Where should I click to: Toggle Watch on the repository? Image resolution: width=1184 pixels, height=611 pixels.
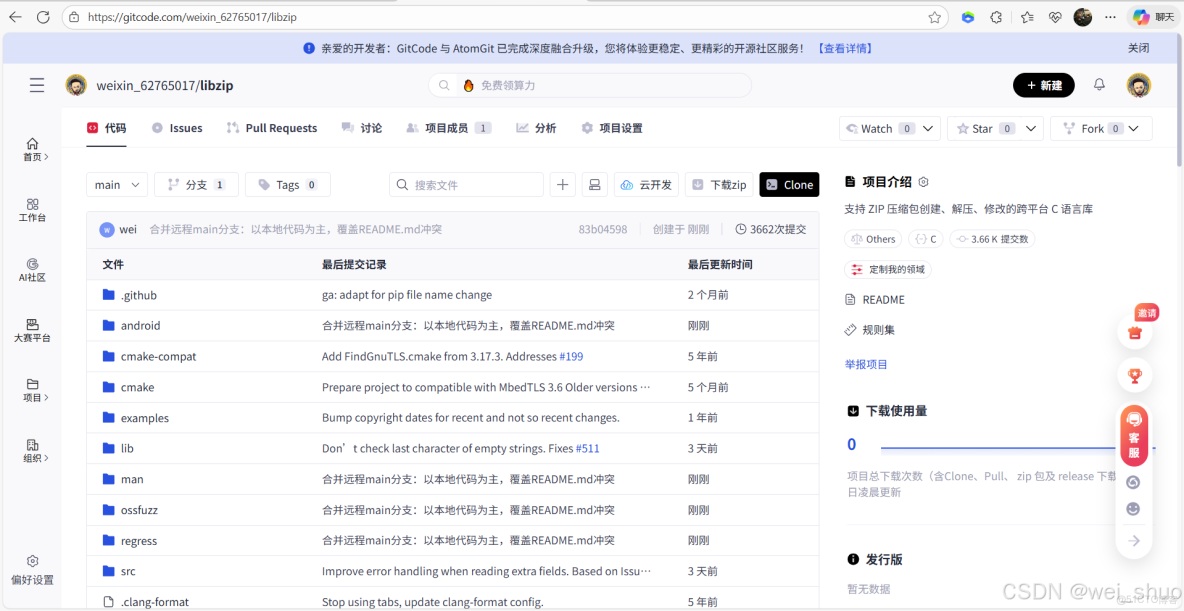click(x=878, y=128)
